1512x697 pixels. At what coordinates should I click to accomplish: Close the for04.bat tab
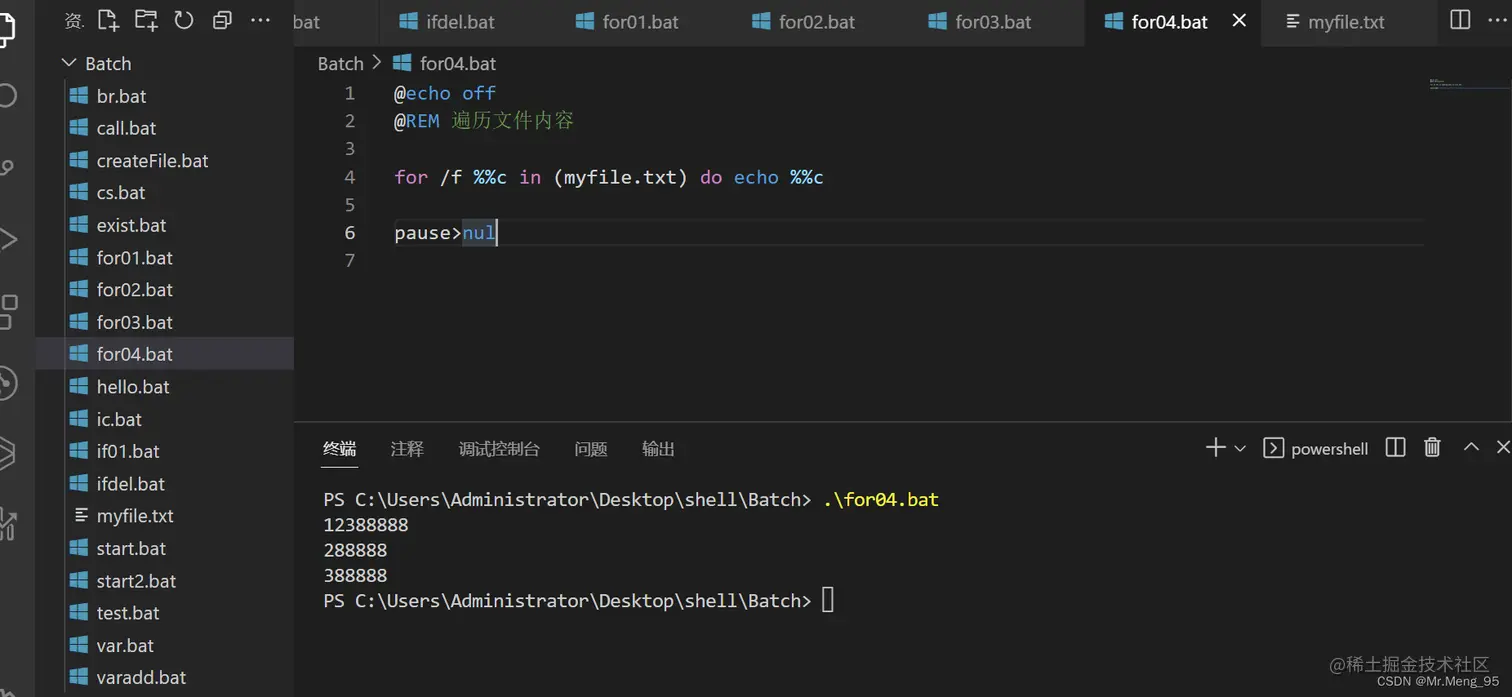pos(1239,21)
